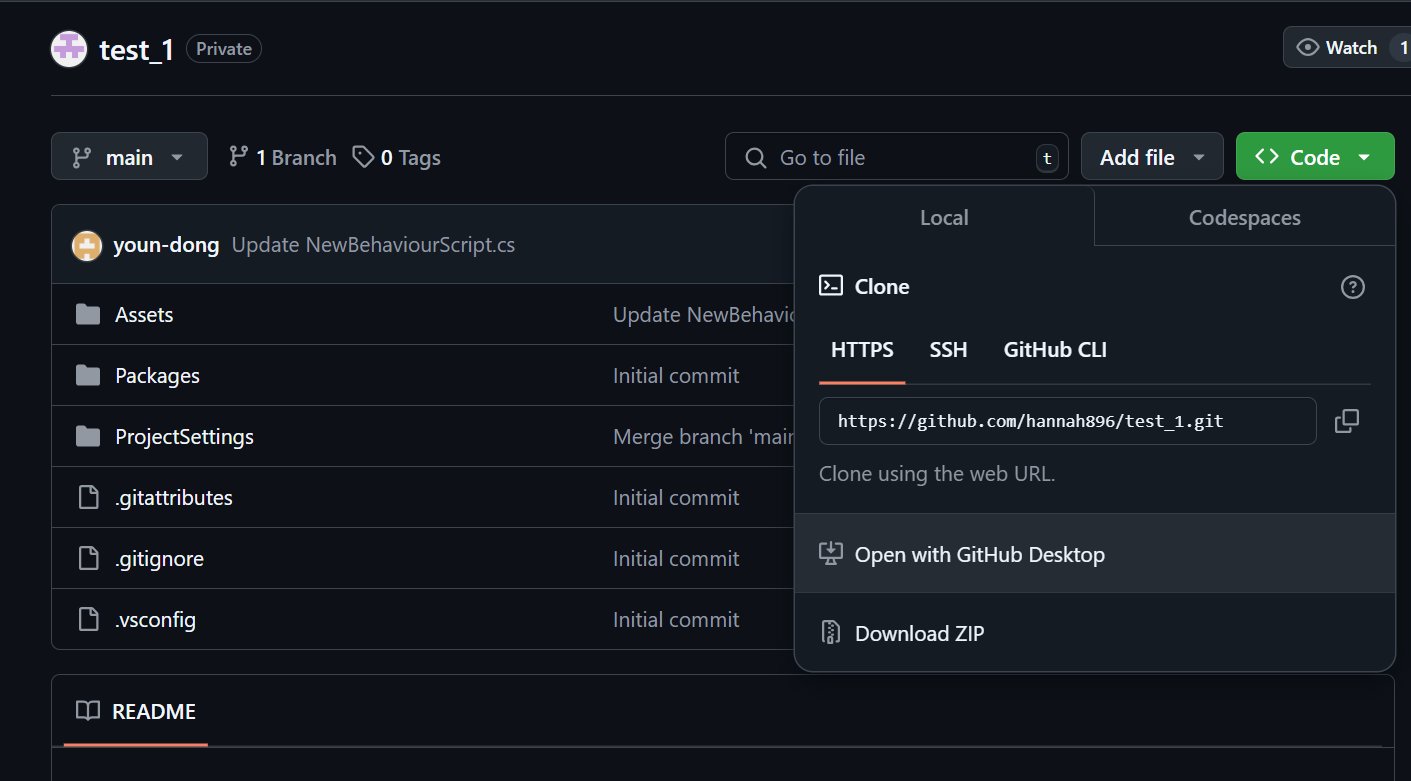Screen dimensions: 1411x781
Task: Open the .gitattributes file
Action: coord(174,498)
